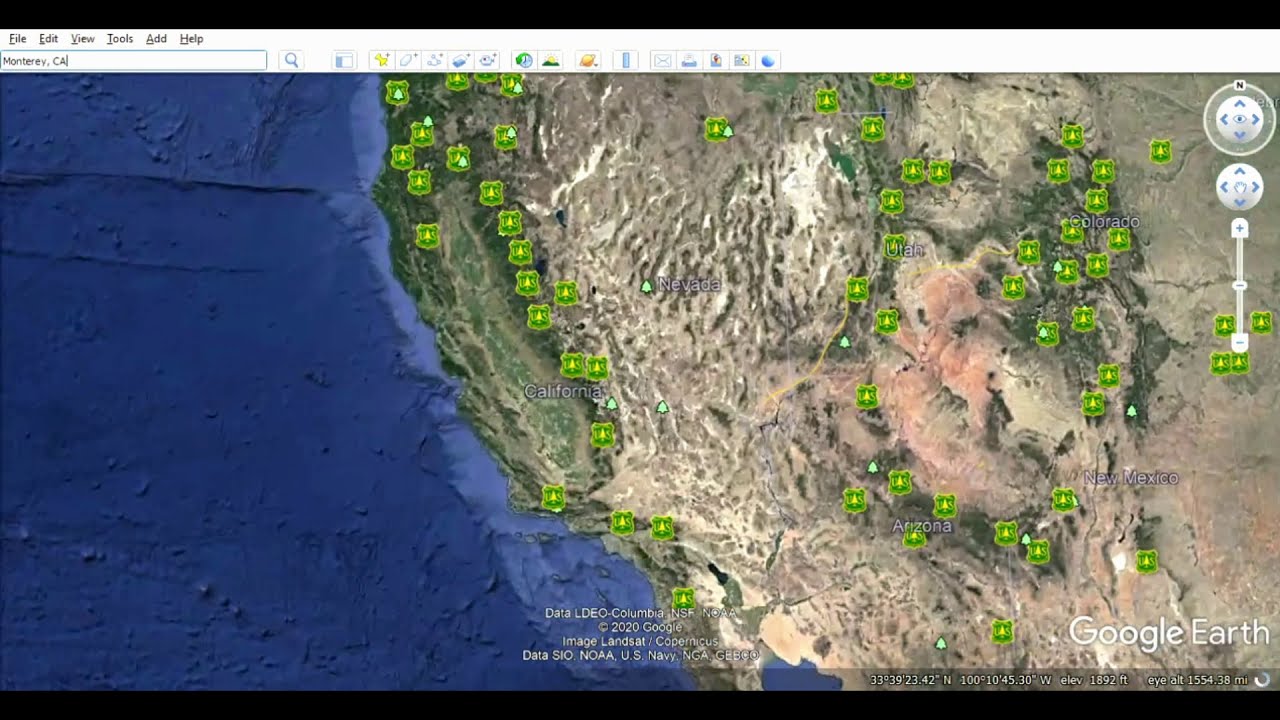Click the hand icon in Move joystick
The width and height of the screenshot is (1280, 720).
coord(1240,187)
